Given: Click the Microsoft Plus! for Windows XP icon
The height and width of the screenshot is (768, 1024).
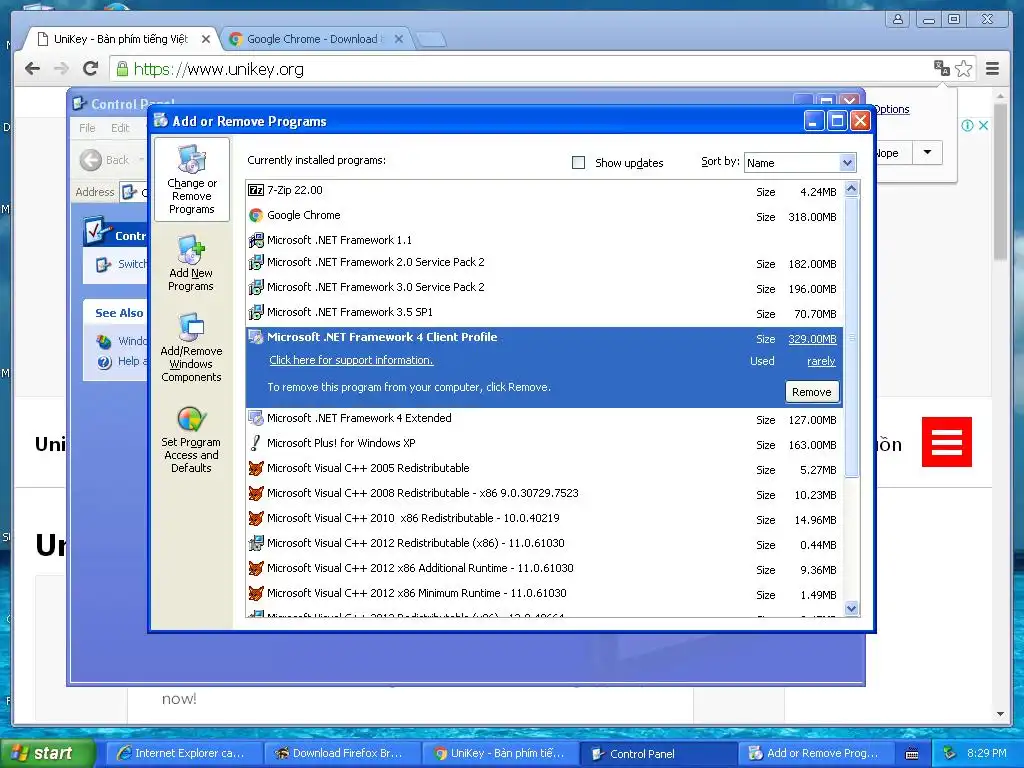Looking at the screenshot, I should (256, 443).
